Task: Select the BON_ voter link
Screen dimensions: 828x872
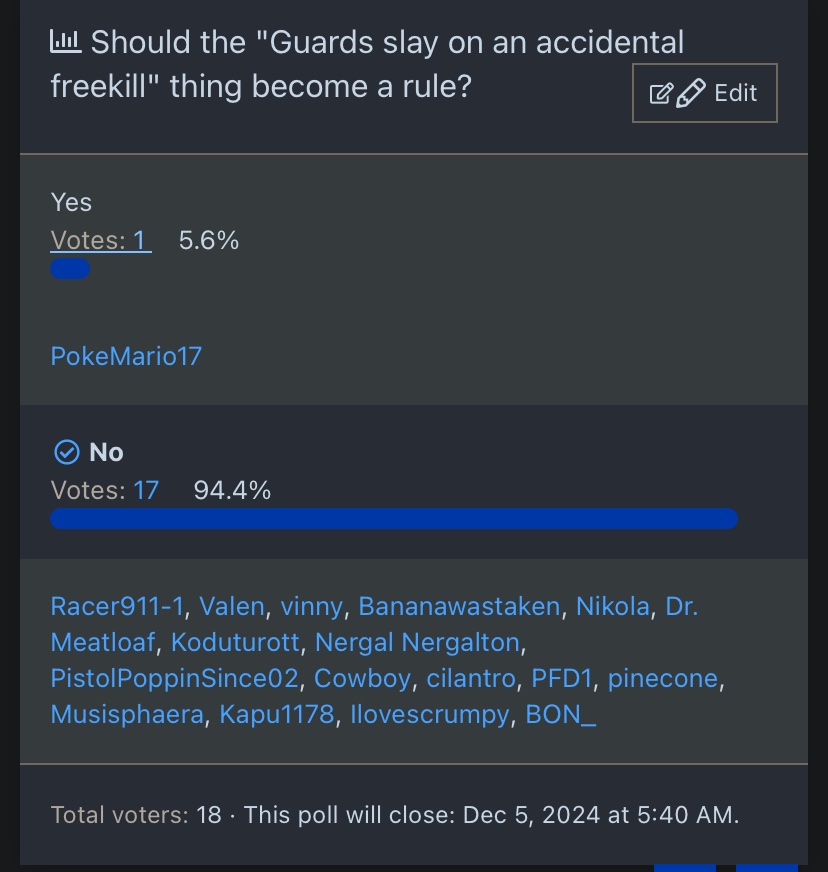Action: (560, 715)
